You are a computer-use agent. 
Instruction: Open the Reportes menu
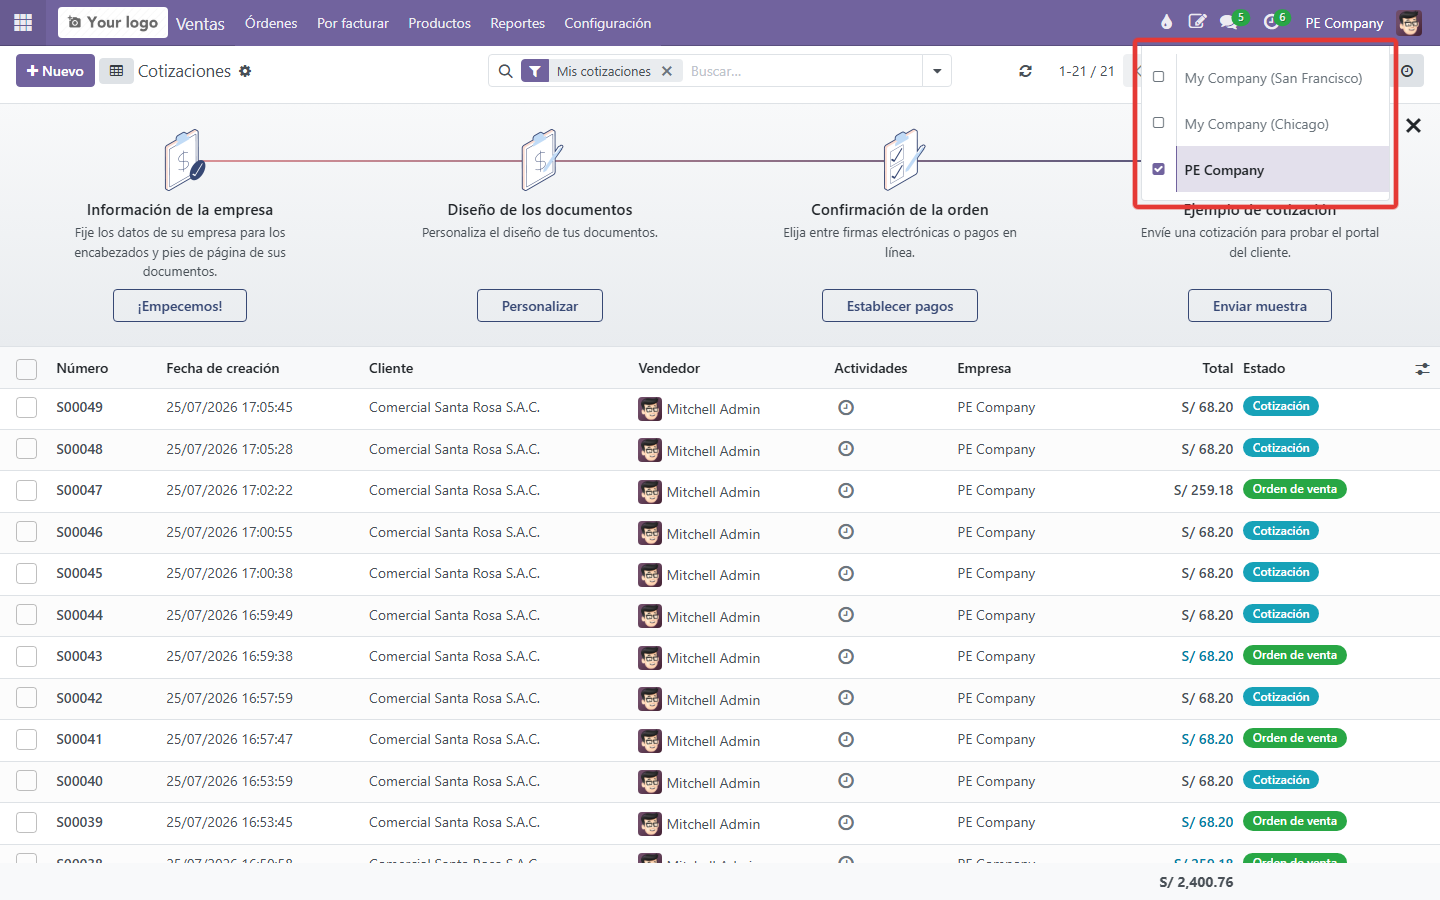517,23
